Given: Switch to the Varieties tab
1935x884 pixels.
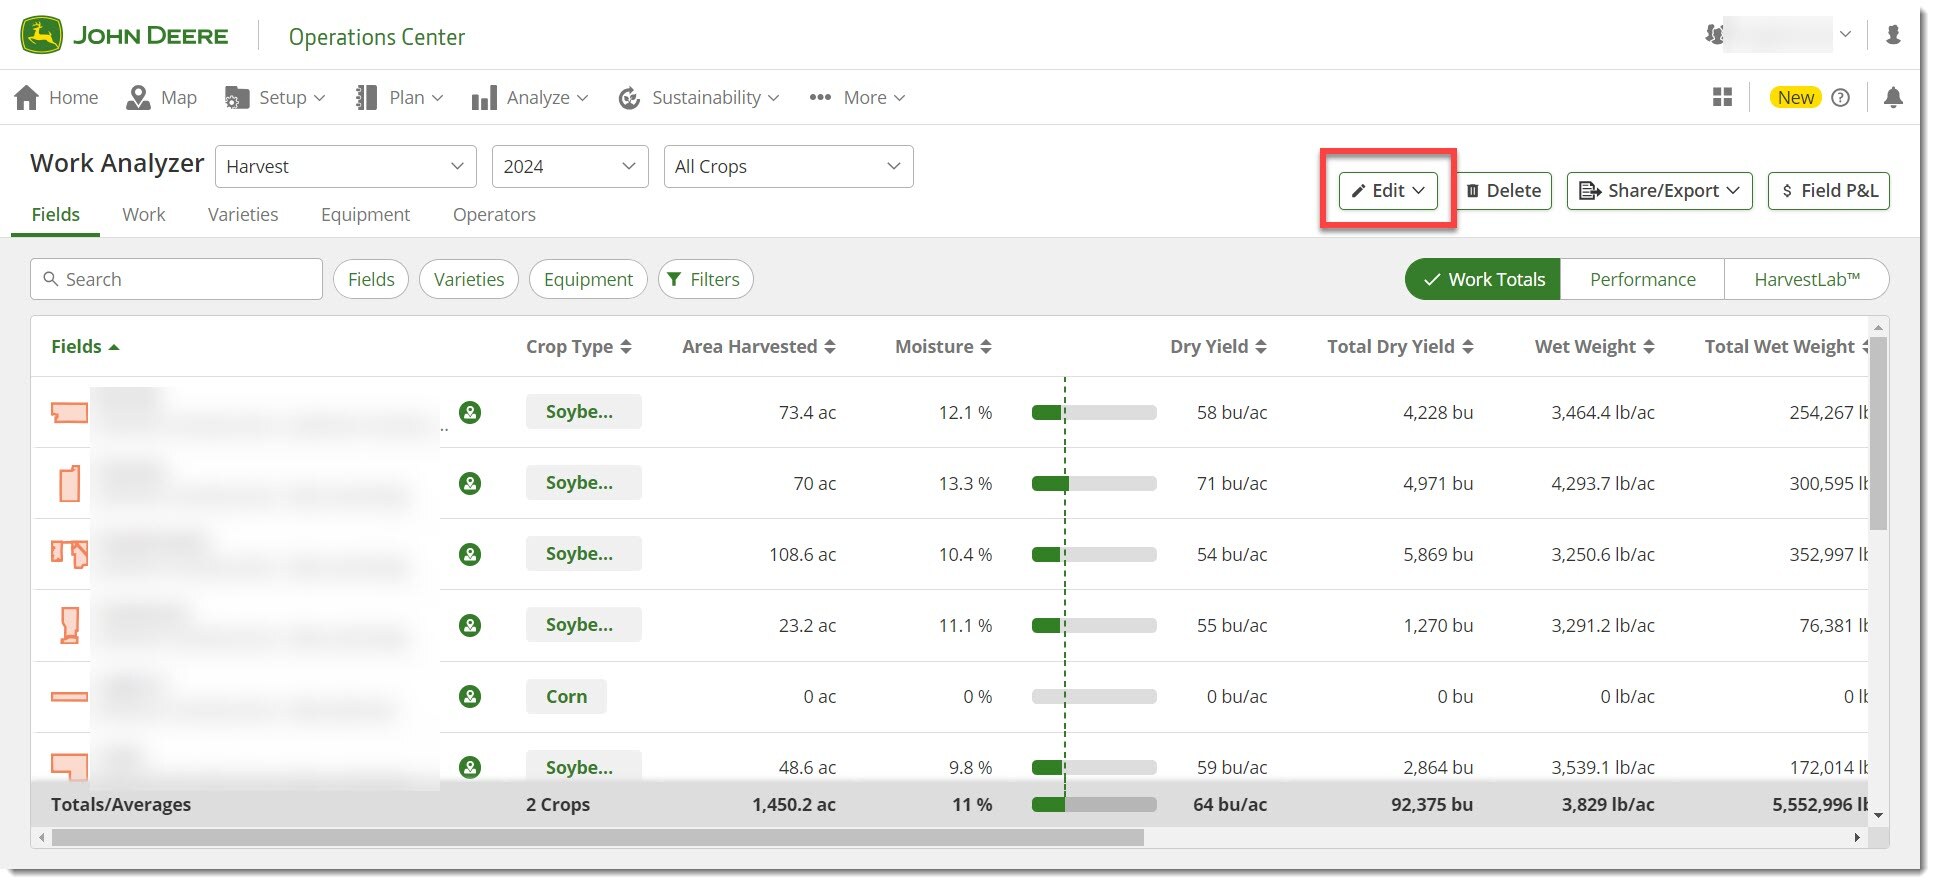Looking at the screenshot, I should point(243,214).
